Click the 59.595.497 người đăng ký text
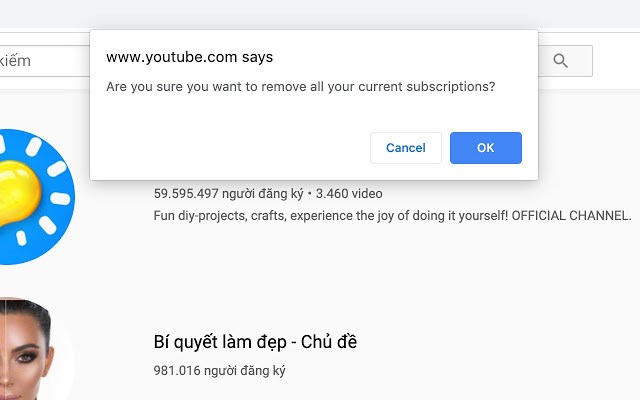The height and width of the screenshot is (400, 640). pos(228,193)
